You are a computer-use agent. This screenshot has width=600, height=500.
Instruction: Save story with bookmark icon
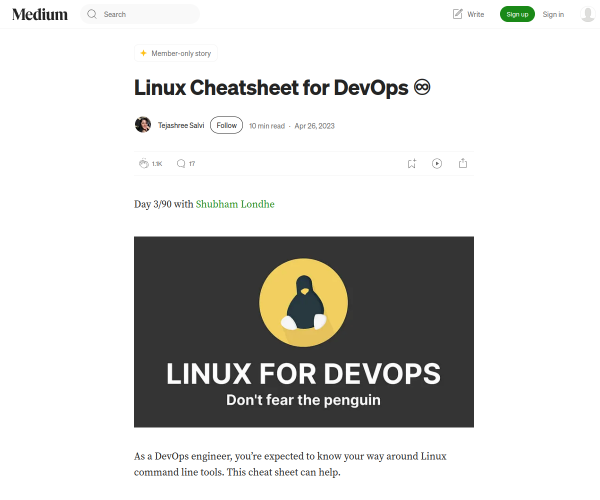point(412,164)
